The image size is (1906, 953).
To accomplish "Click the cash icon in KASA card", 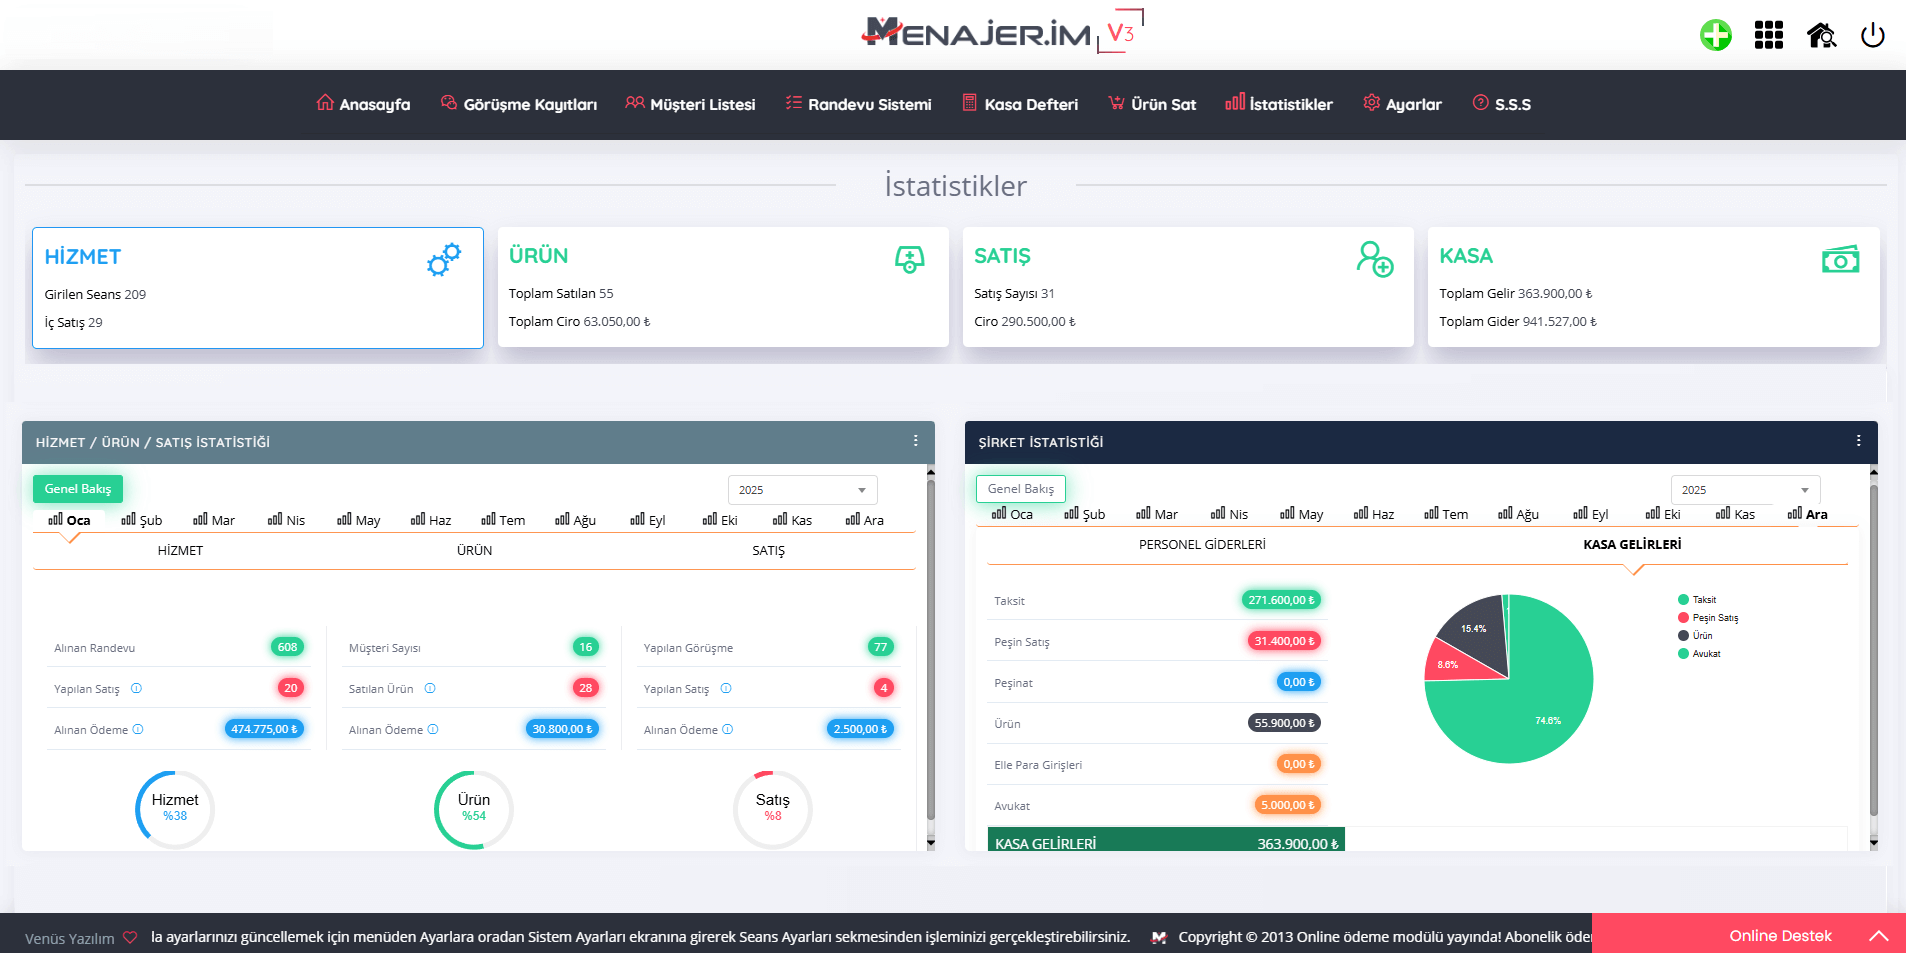I will pyautogui.click(x=1840, y=260).
